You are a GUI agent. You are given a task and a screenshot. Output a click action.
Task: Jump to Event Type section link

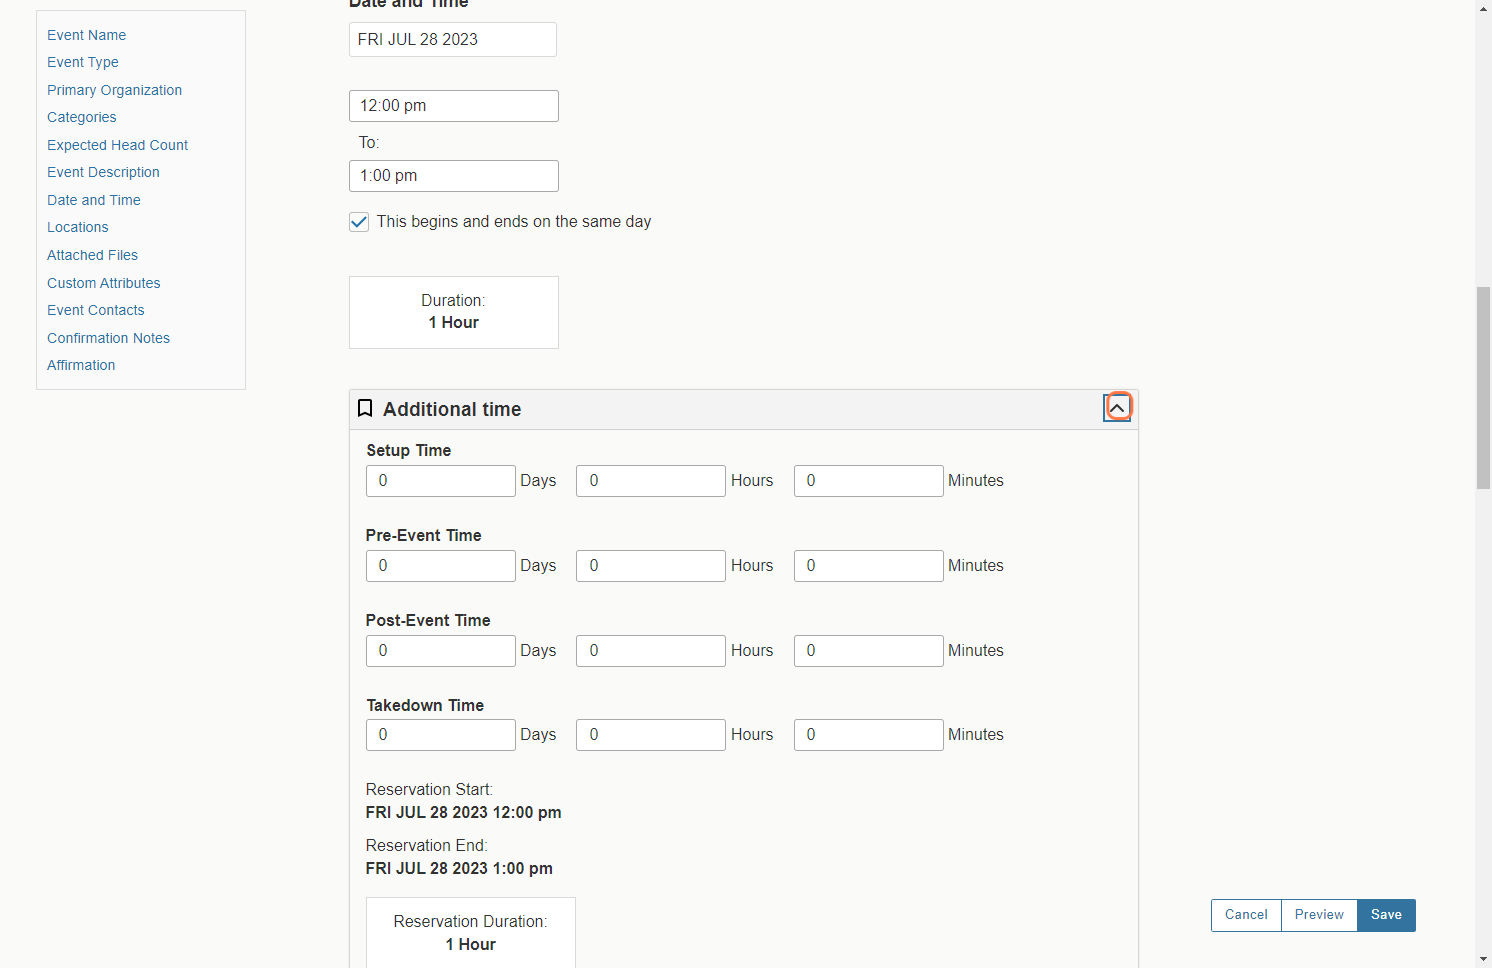(83, 62)
